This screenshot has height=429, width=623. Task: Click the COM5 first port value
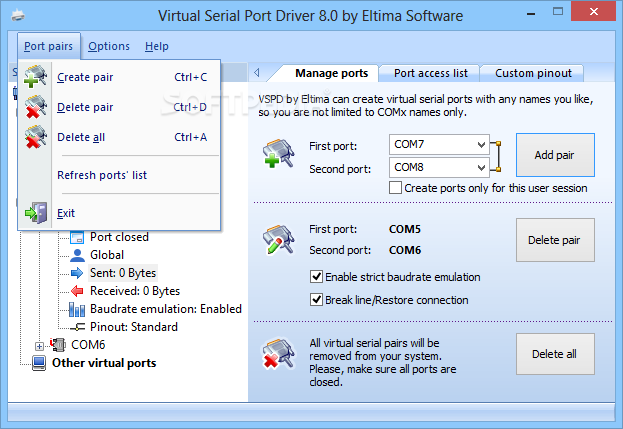tap(404, 229)
